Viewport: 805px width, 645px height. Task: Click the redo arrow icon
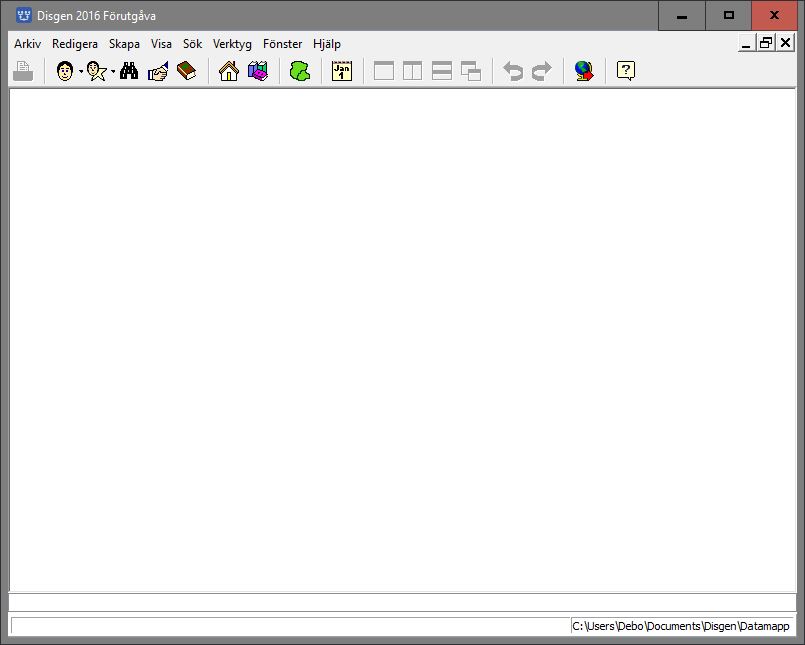(542, 71)
